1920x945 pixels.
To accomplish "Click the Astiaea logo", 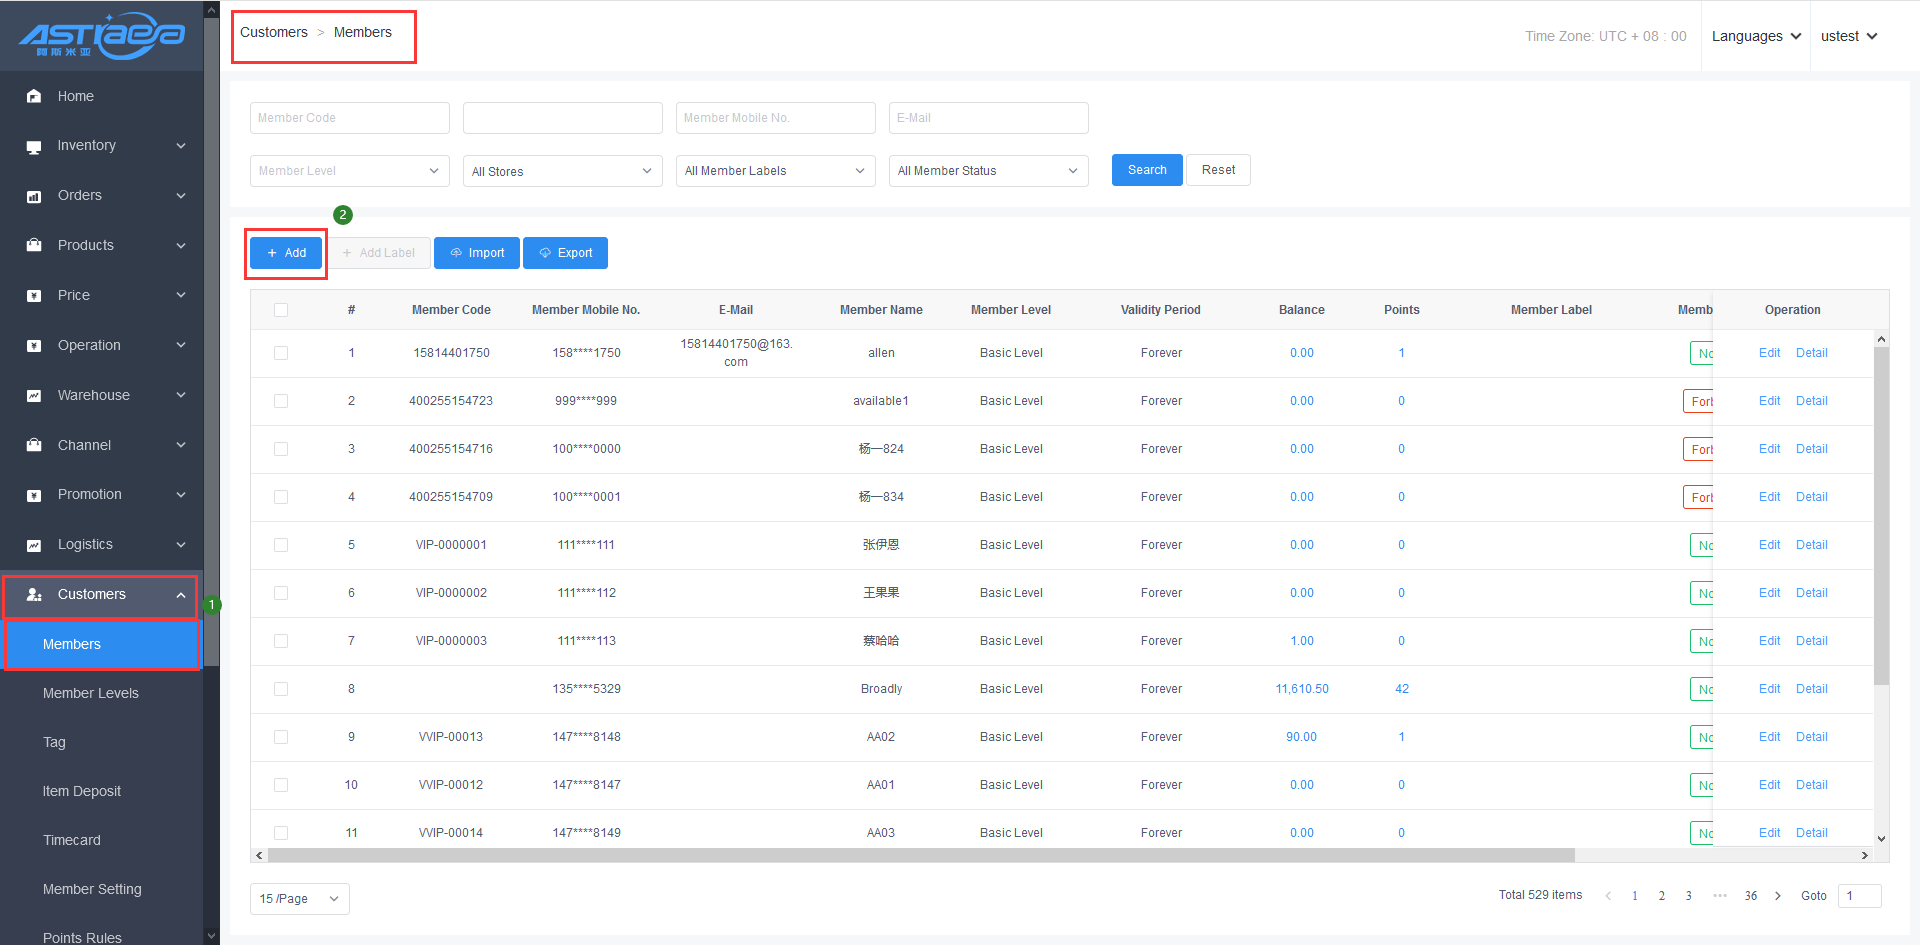I will [x=101, y=36].
